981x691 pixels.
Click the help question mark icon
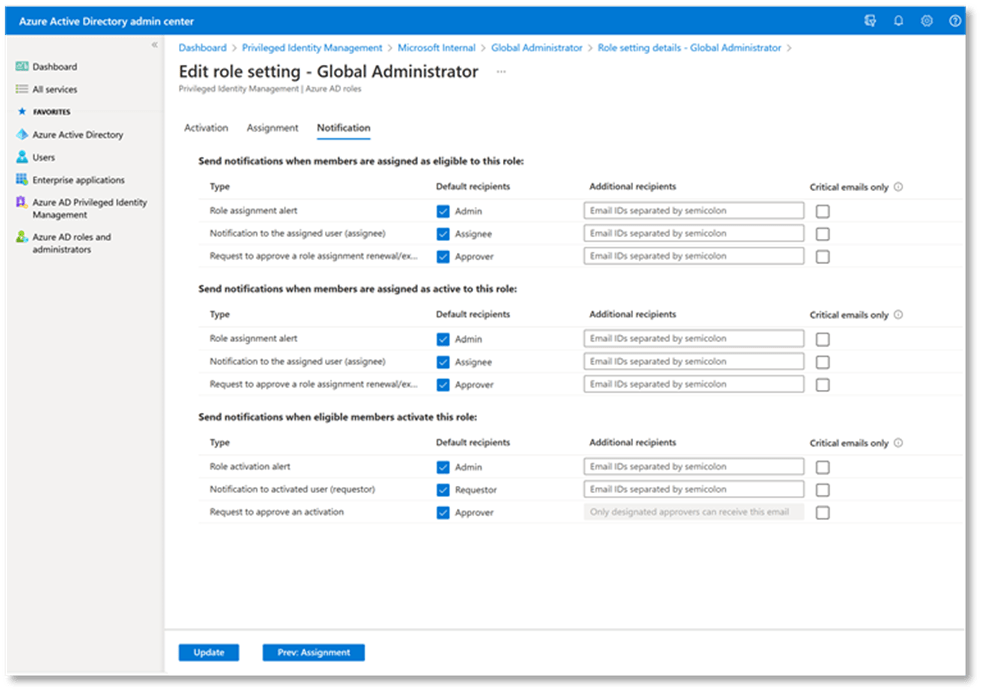955,21
